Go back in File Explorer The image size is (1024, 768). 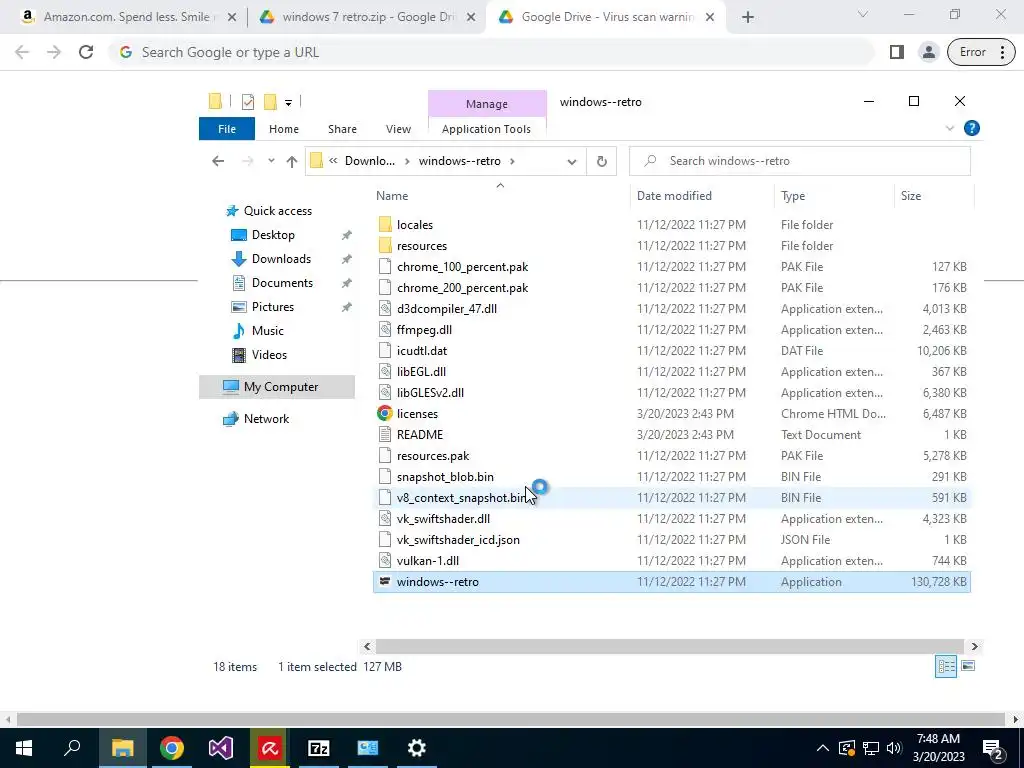[x=218, y=161]
